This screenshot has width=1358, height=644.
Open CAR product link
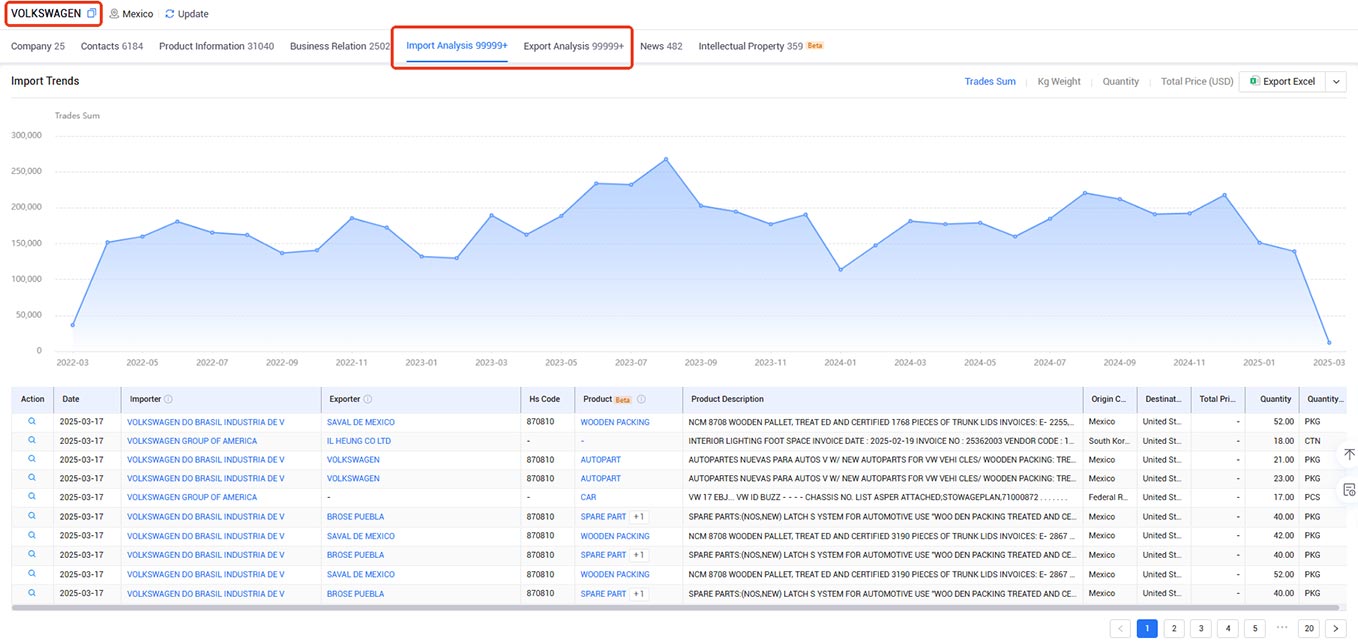(588, 497)
